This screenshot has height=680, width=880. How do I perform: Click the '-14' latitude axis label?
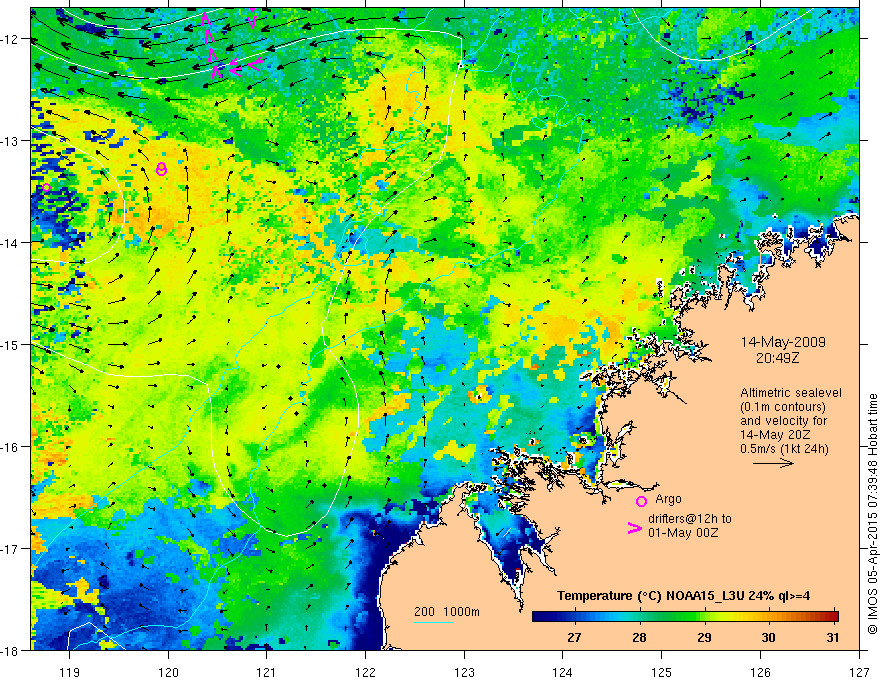pyautogui.click(x=10, y=243)
